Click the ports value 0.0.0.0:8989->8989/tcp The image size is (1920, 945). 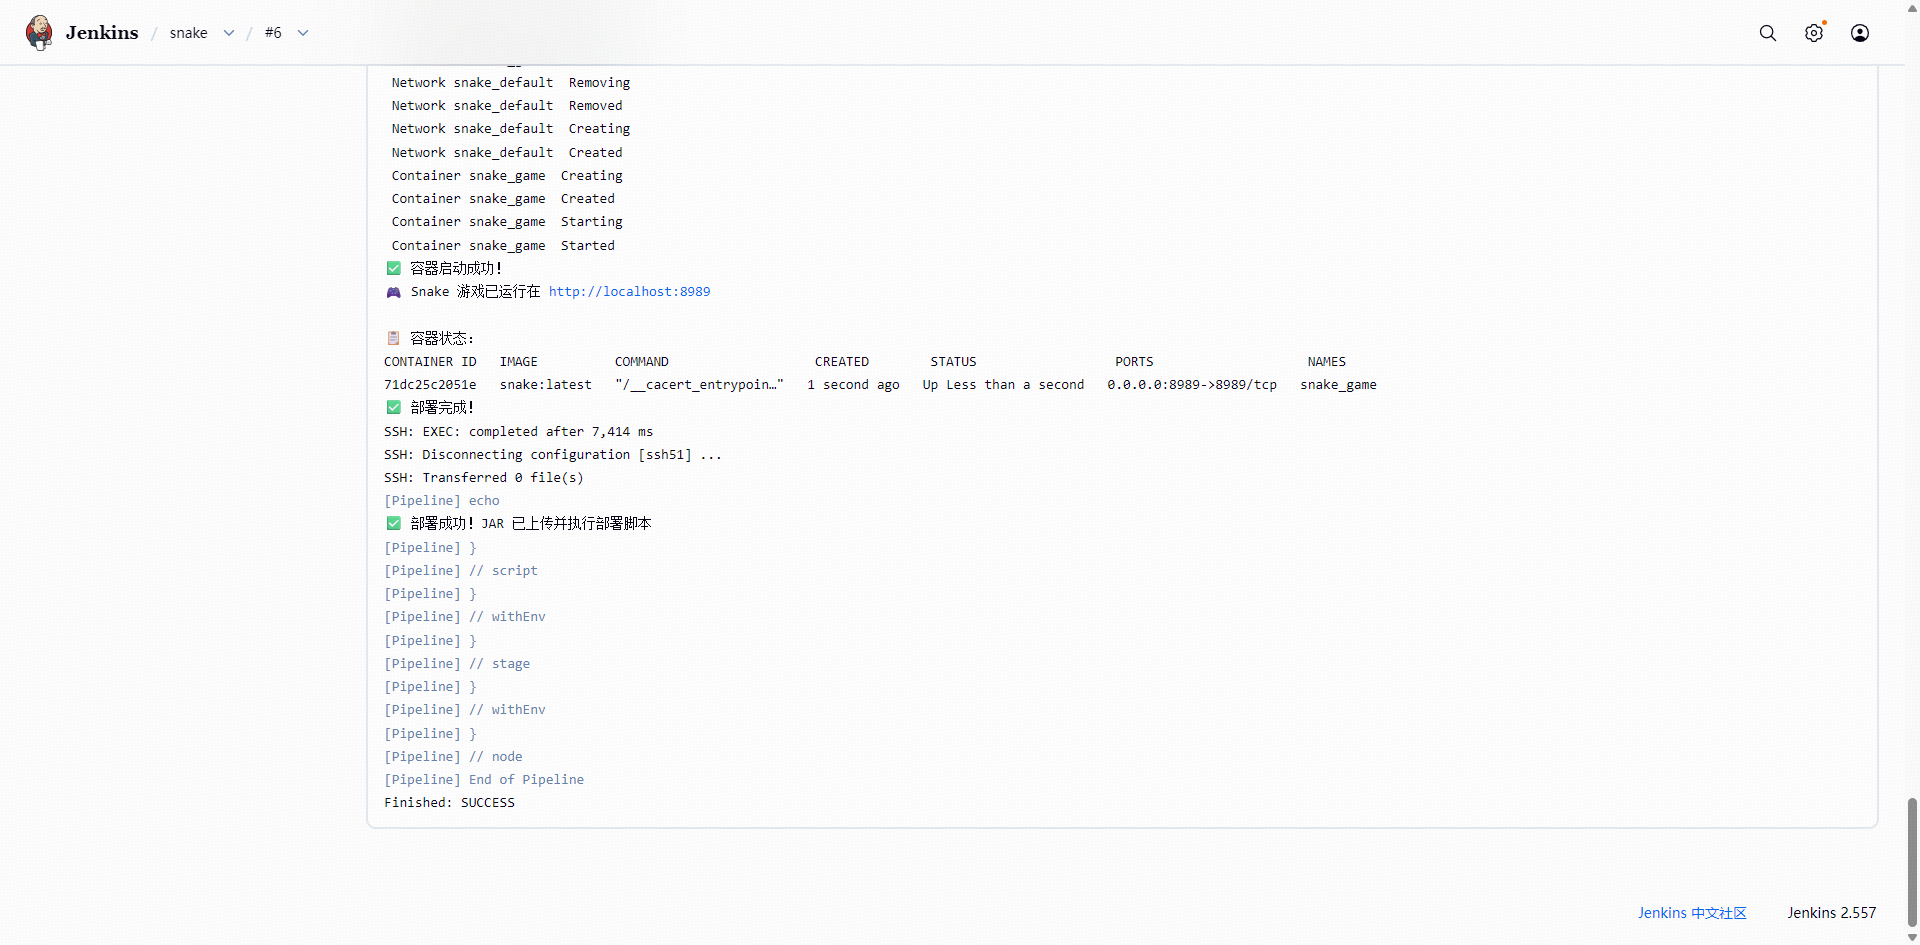pos(1192,385)
